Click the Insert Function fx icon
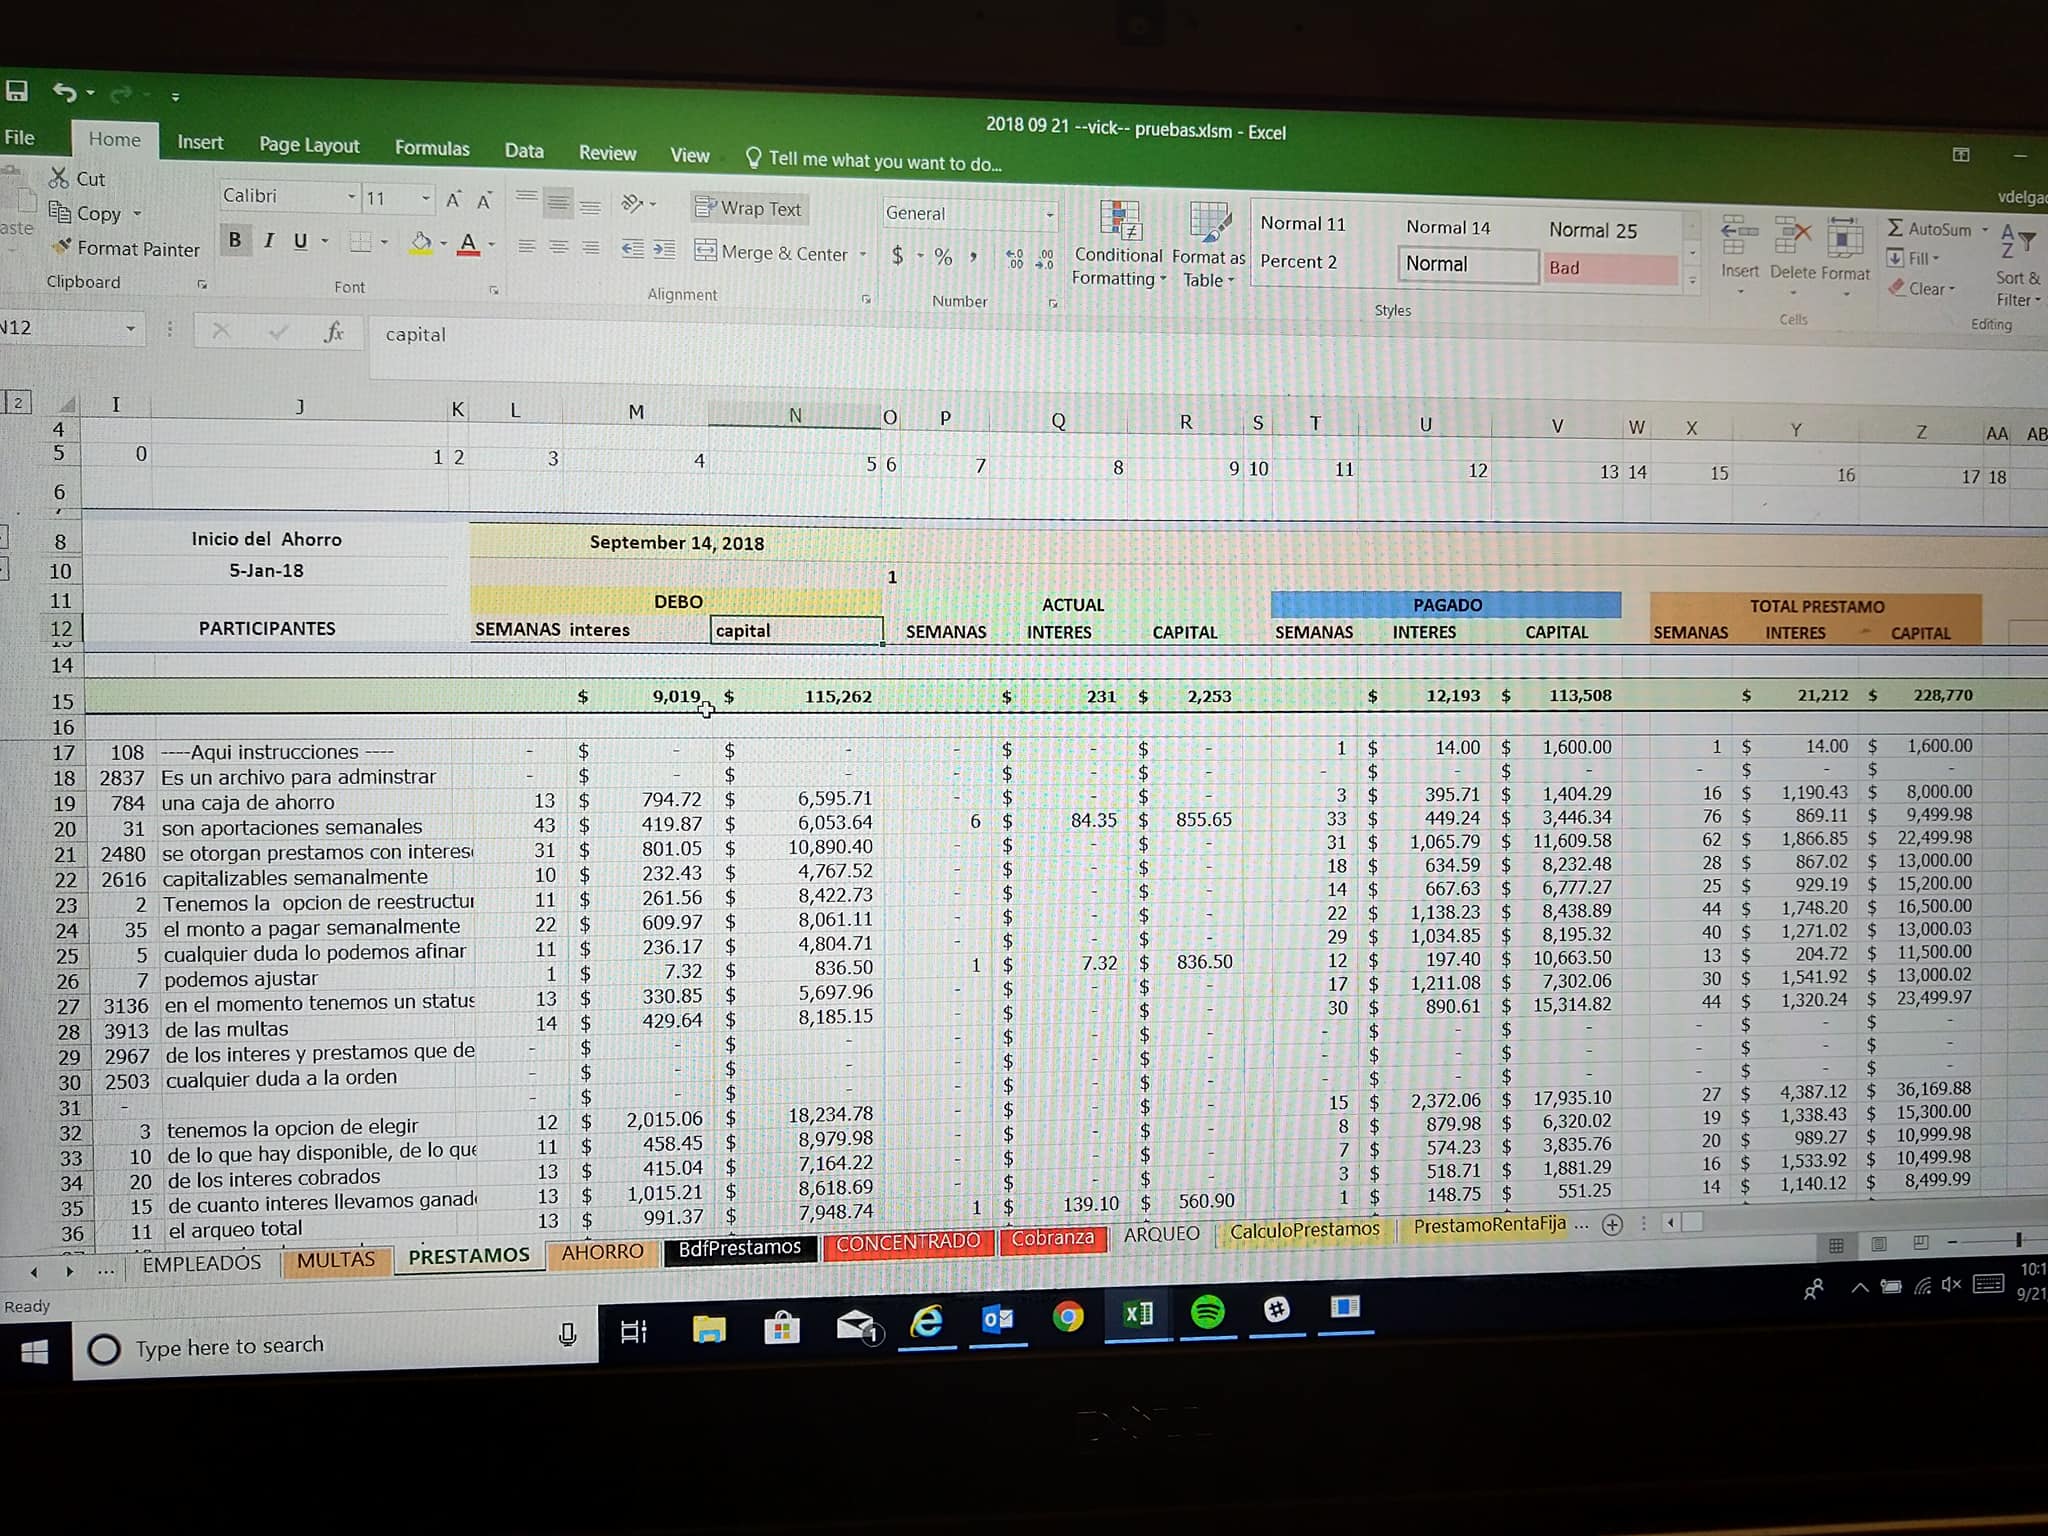This screenshot has width=2048, height=1536. (x=334, y=332)
